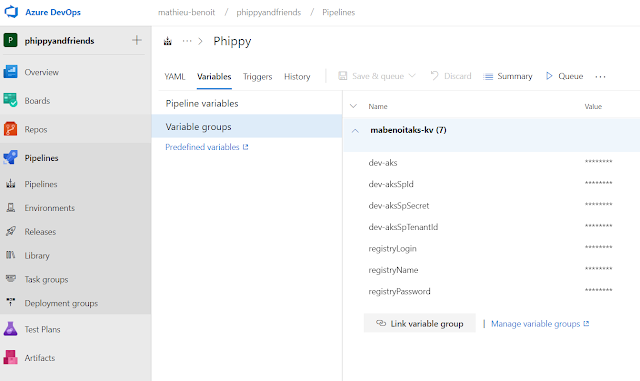
Task: Open the Predefined variables link
Action: (202, 147)
